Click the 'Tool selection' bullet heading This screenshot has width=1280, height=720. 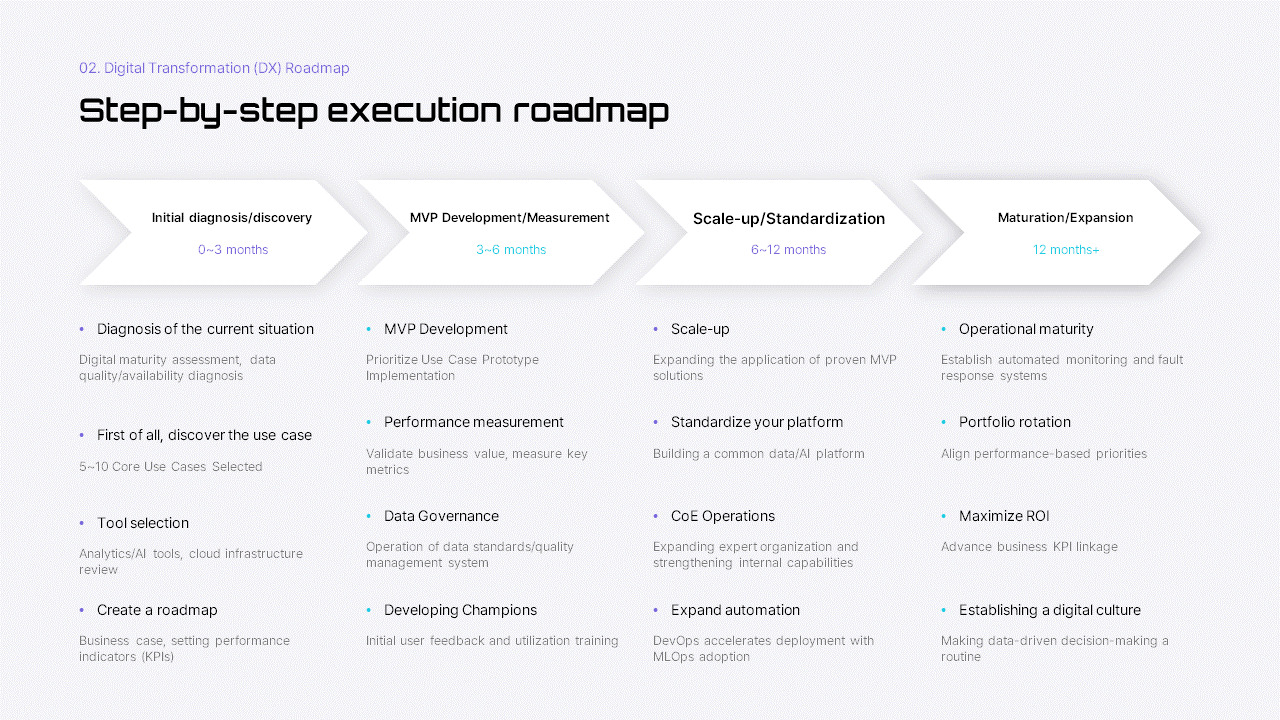[x=143, y=523]
